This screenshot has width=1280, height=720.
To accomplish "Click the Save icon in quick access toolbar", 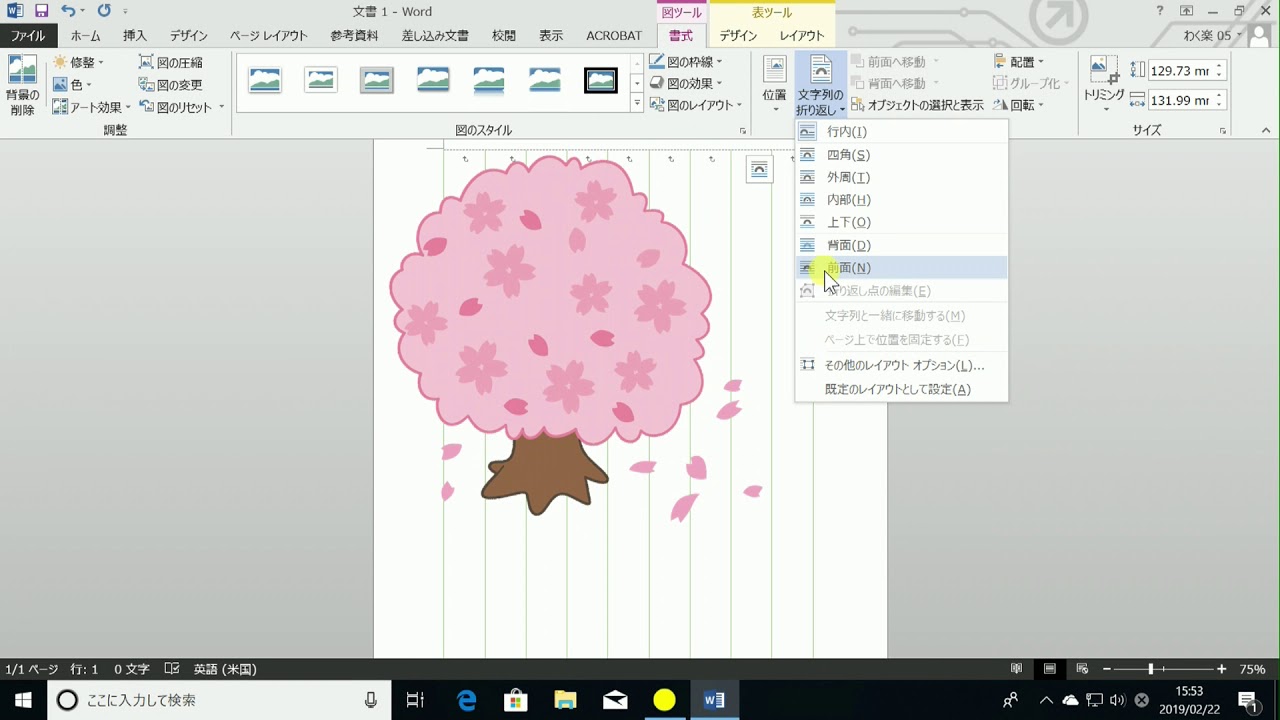I will (41, 11).
